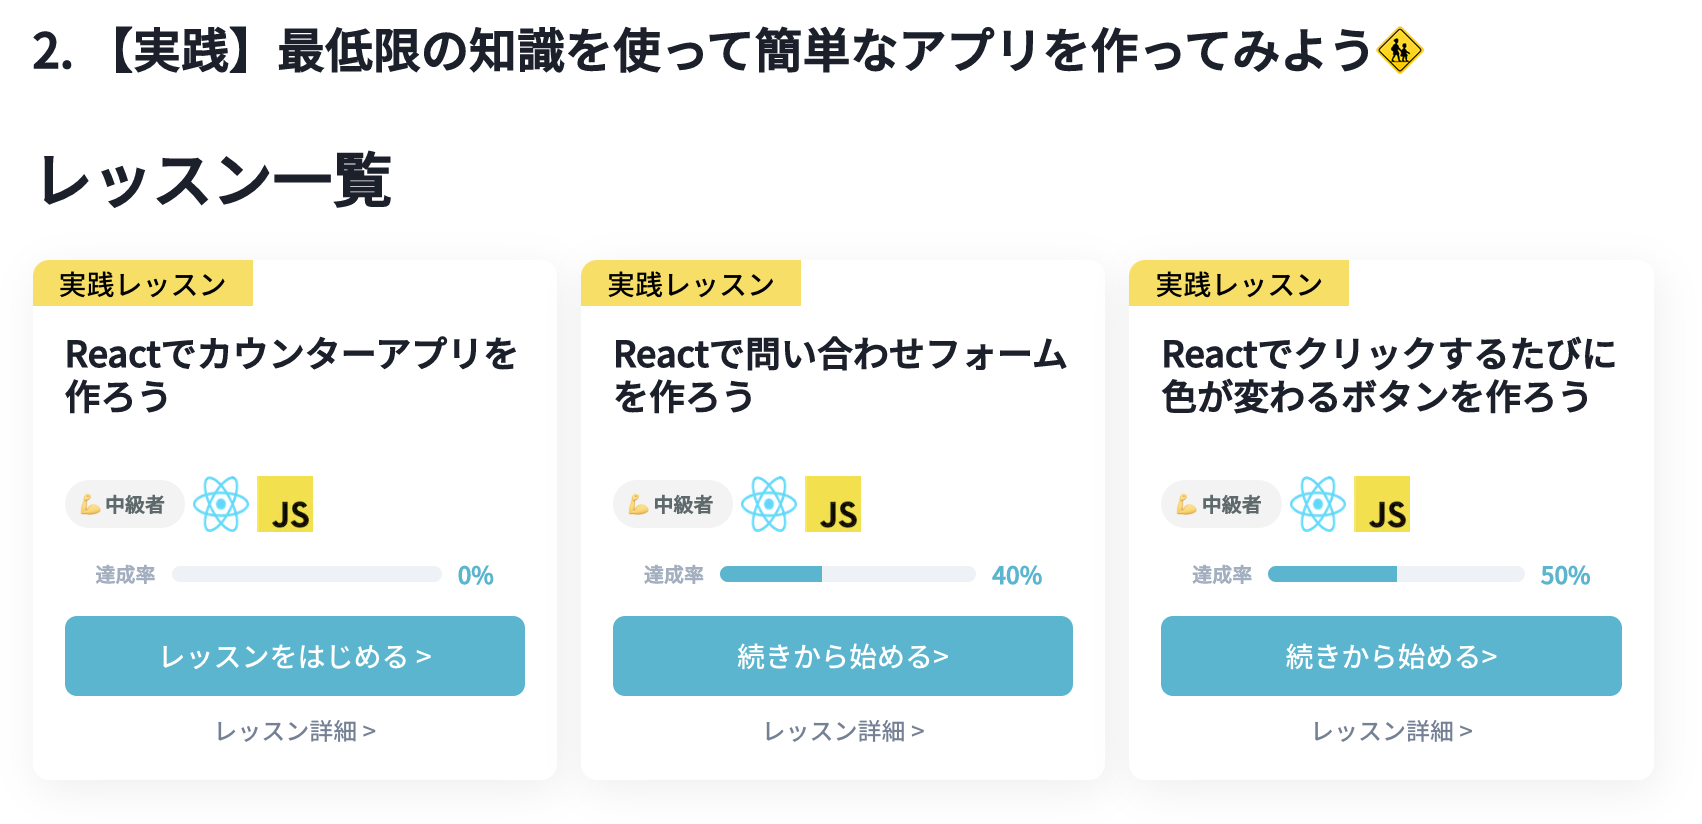Click JS icon on color button card
The image size is (1702, 824).
tap(1382, 504)
